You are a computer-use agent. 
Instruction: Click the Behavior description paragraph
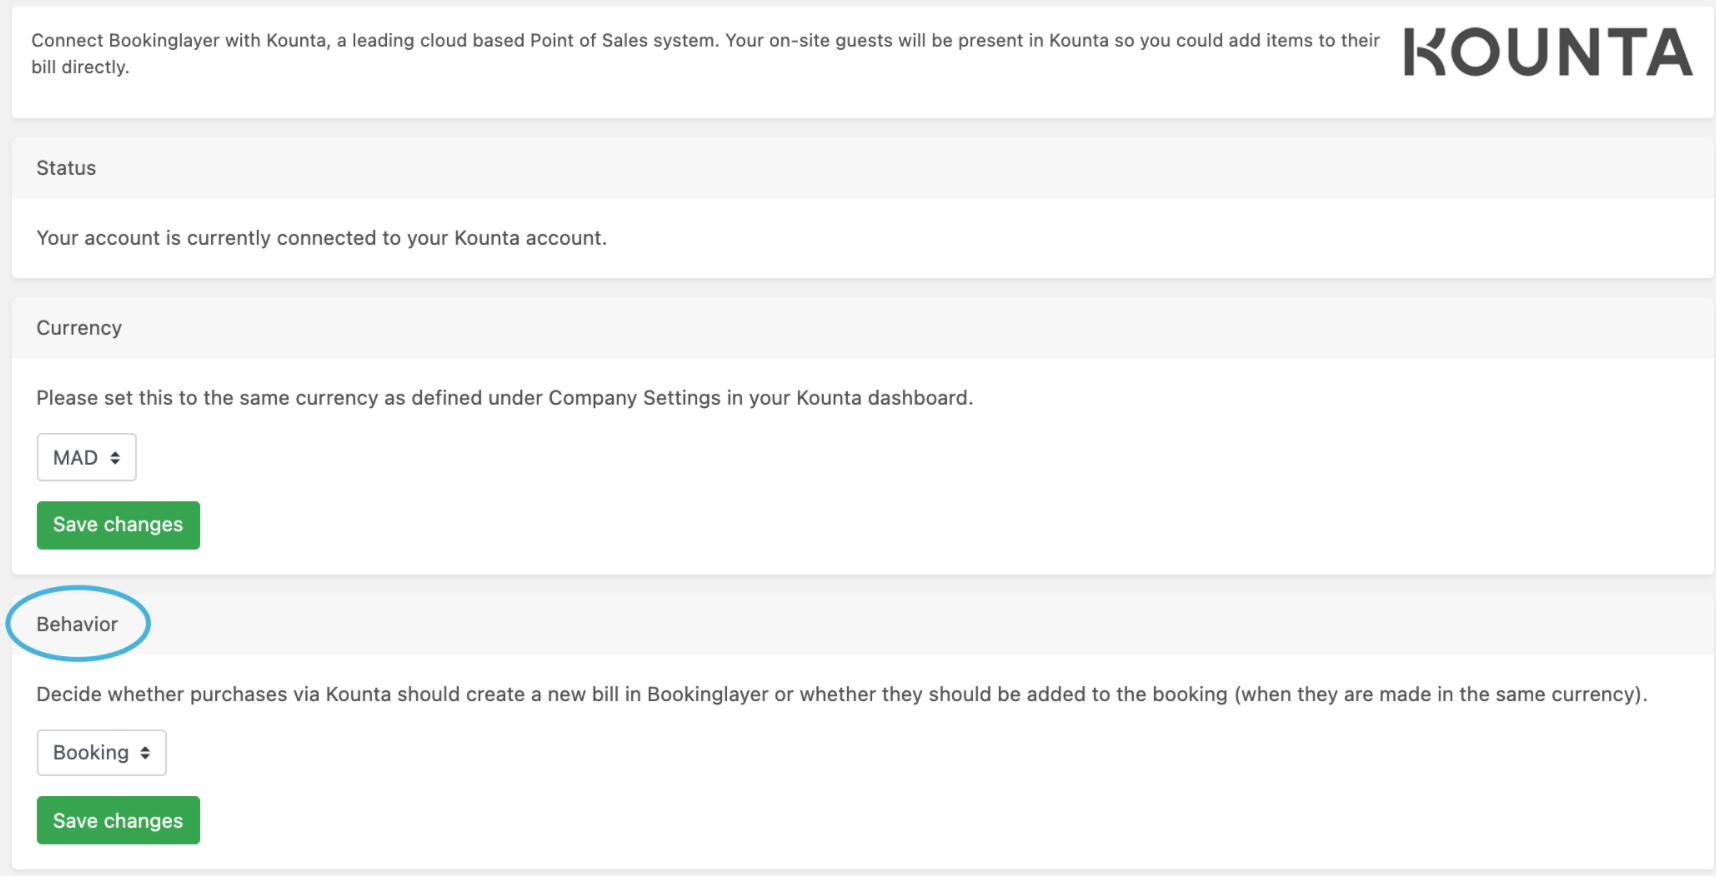pos(842,694)
